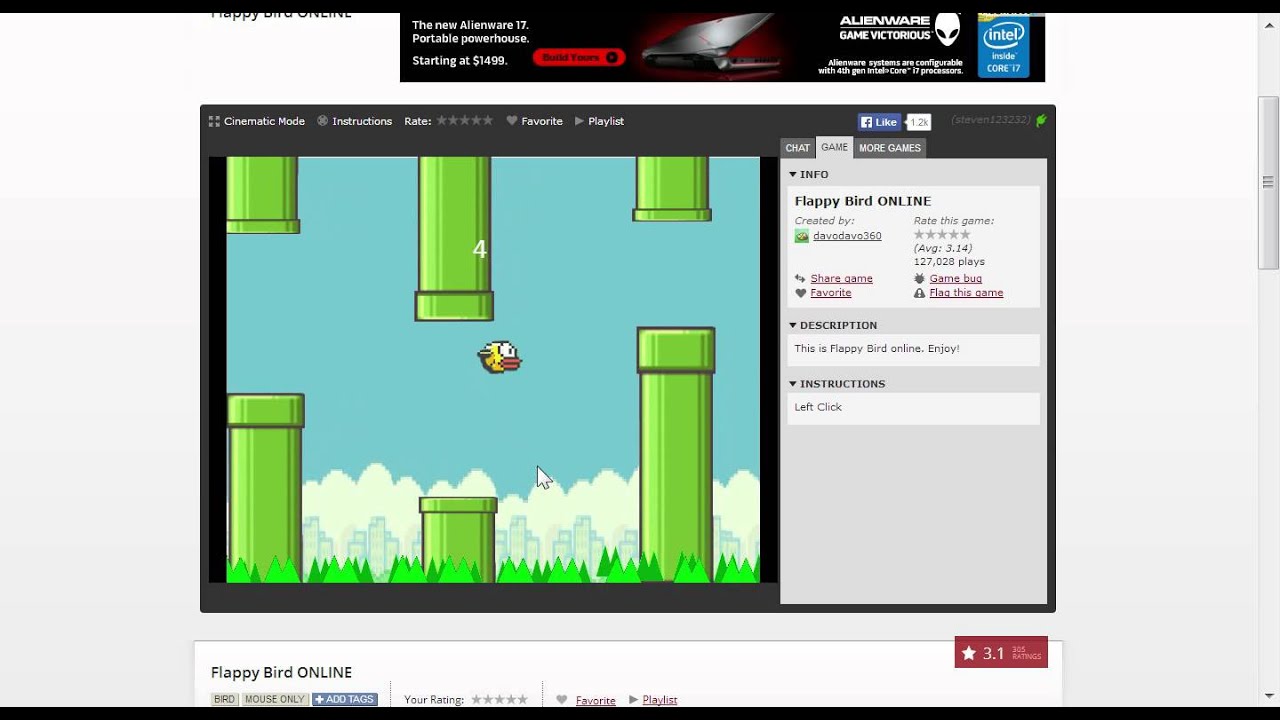Click Favorite text in the game toolbar
This screenshot has height=720, width=1280.
tap(542, 121)
